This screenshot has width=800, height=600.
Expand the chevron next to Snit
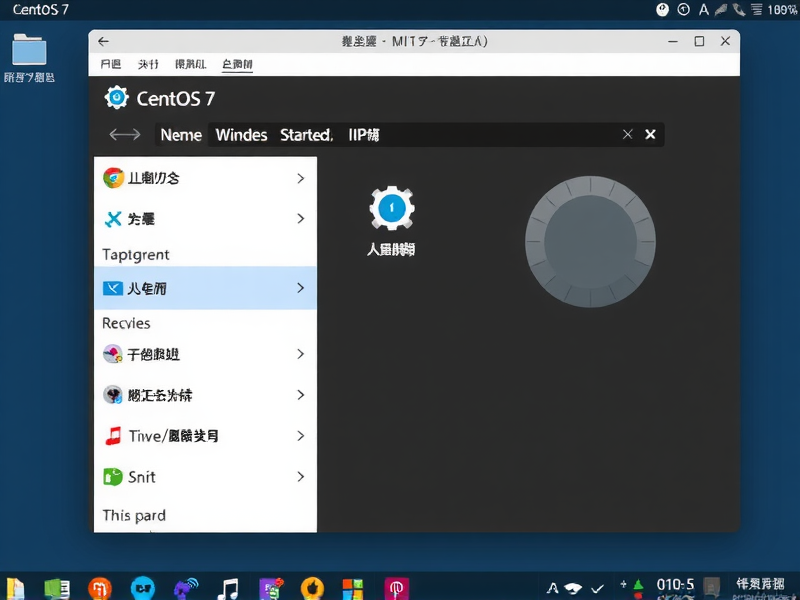(x=301, y=477)
